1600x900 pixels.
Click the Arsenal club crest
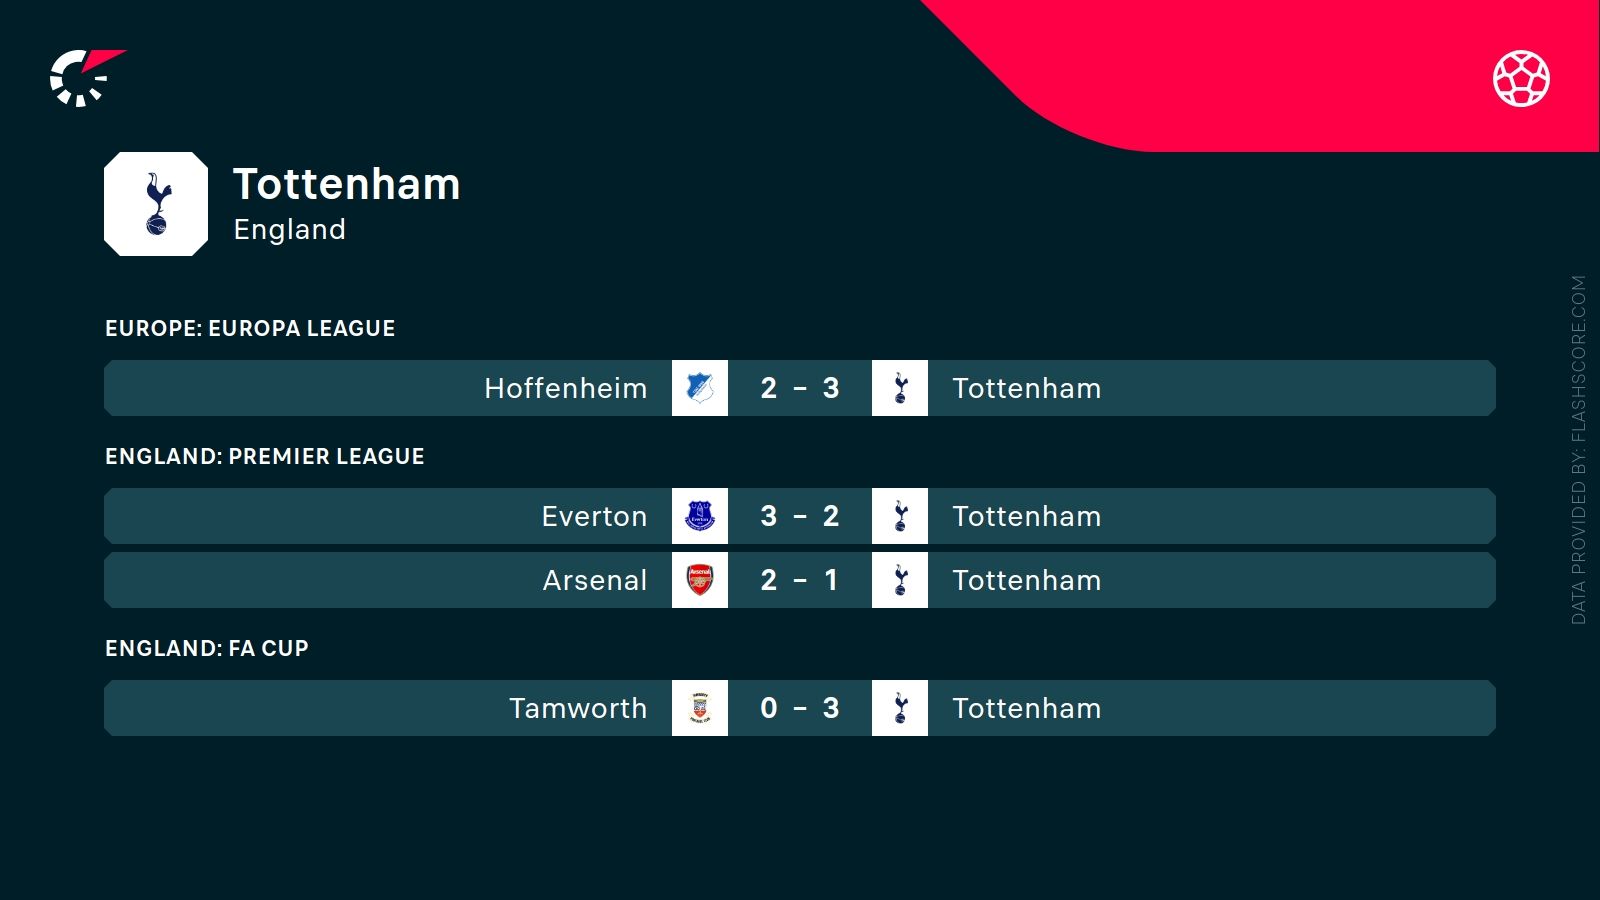click(x=700, y=580)
